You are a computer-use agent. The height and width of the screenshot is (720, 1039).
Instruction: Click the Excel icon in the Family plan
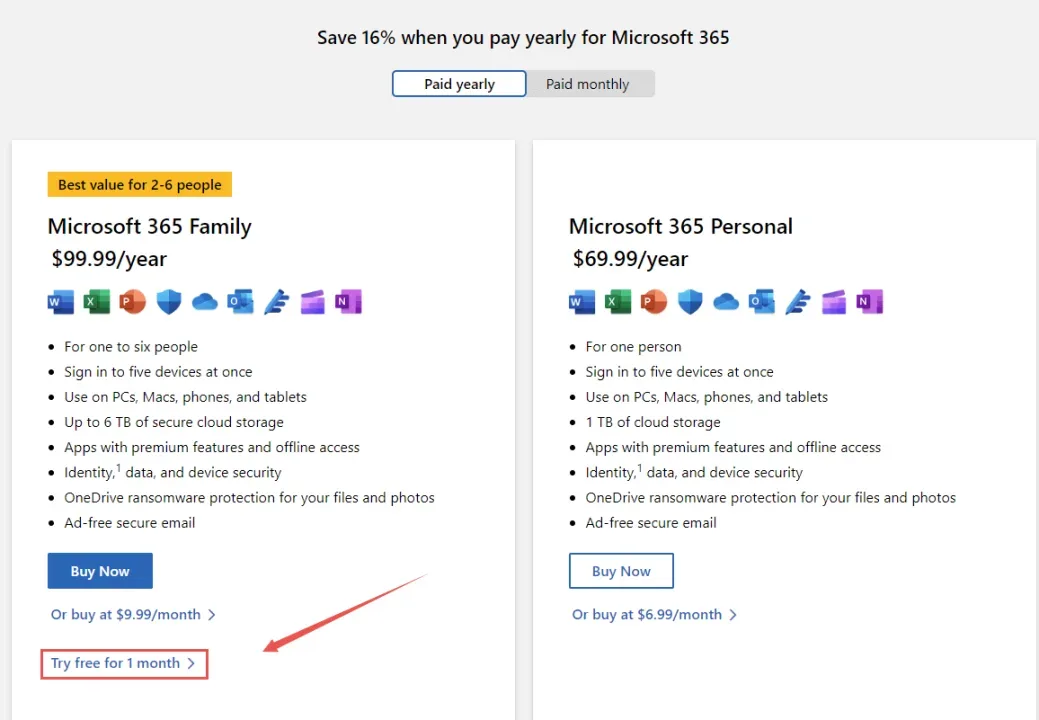[x=97, y=302]
